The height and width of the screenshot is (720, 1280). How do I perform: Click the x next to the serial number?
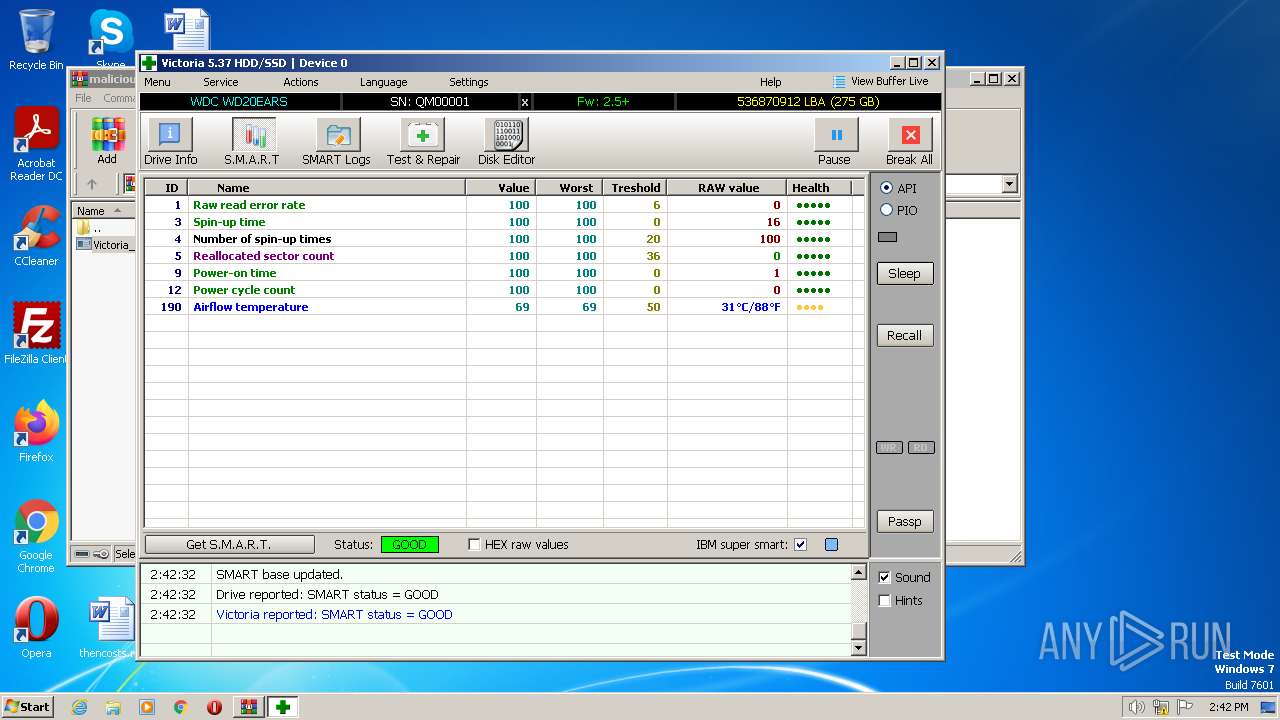pos(525,102)
